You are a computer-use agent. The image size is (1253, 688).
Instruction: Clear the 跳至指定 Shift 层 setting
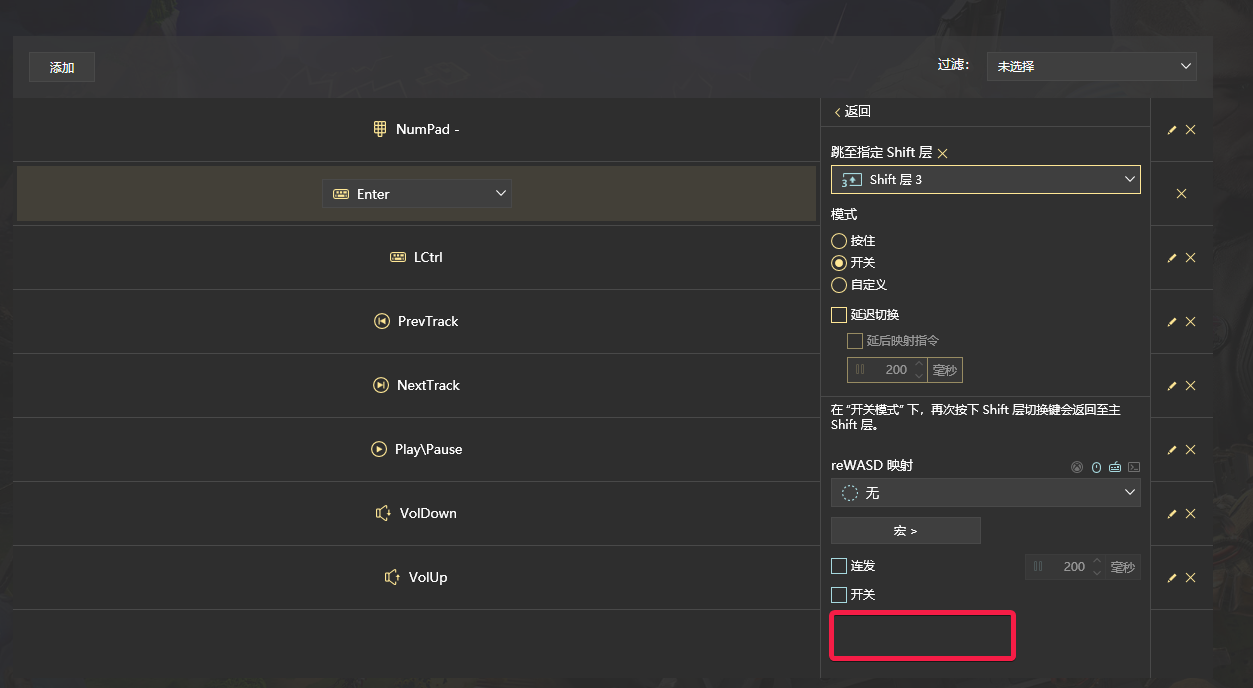point(942,153)
